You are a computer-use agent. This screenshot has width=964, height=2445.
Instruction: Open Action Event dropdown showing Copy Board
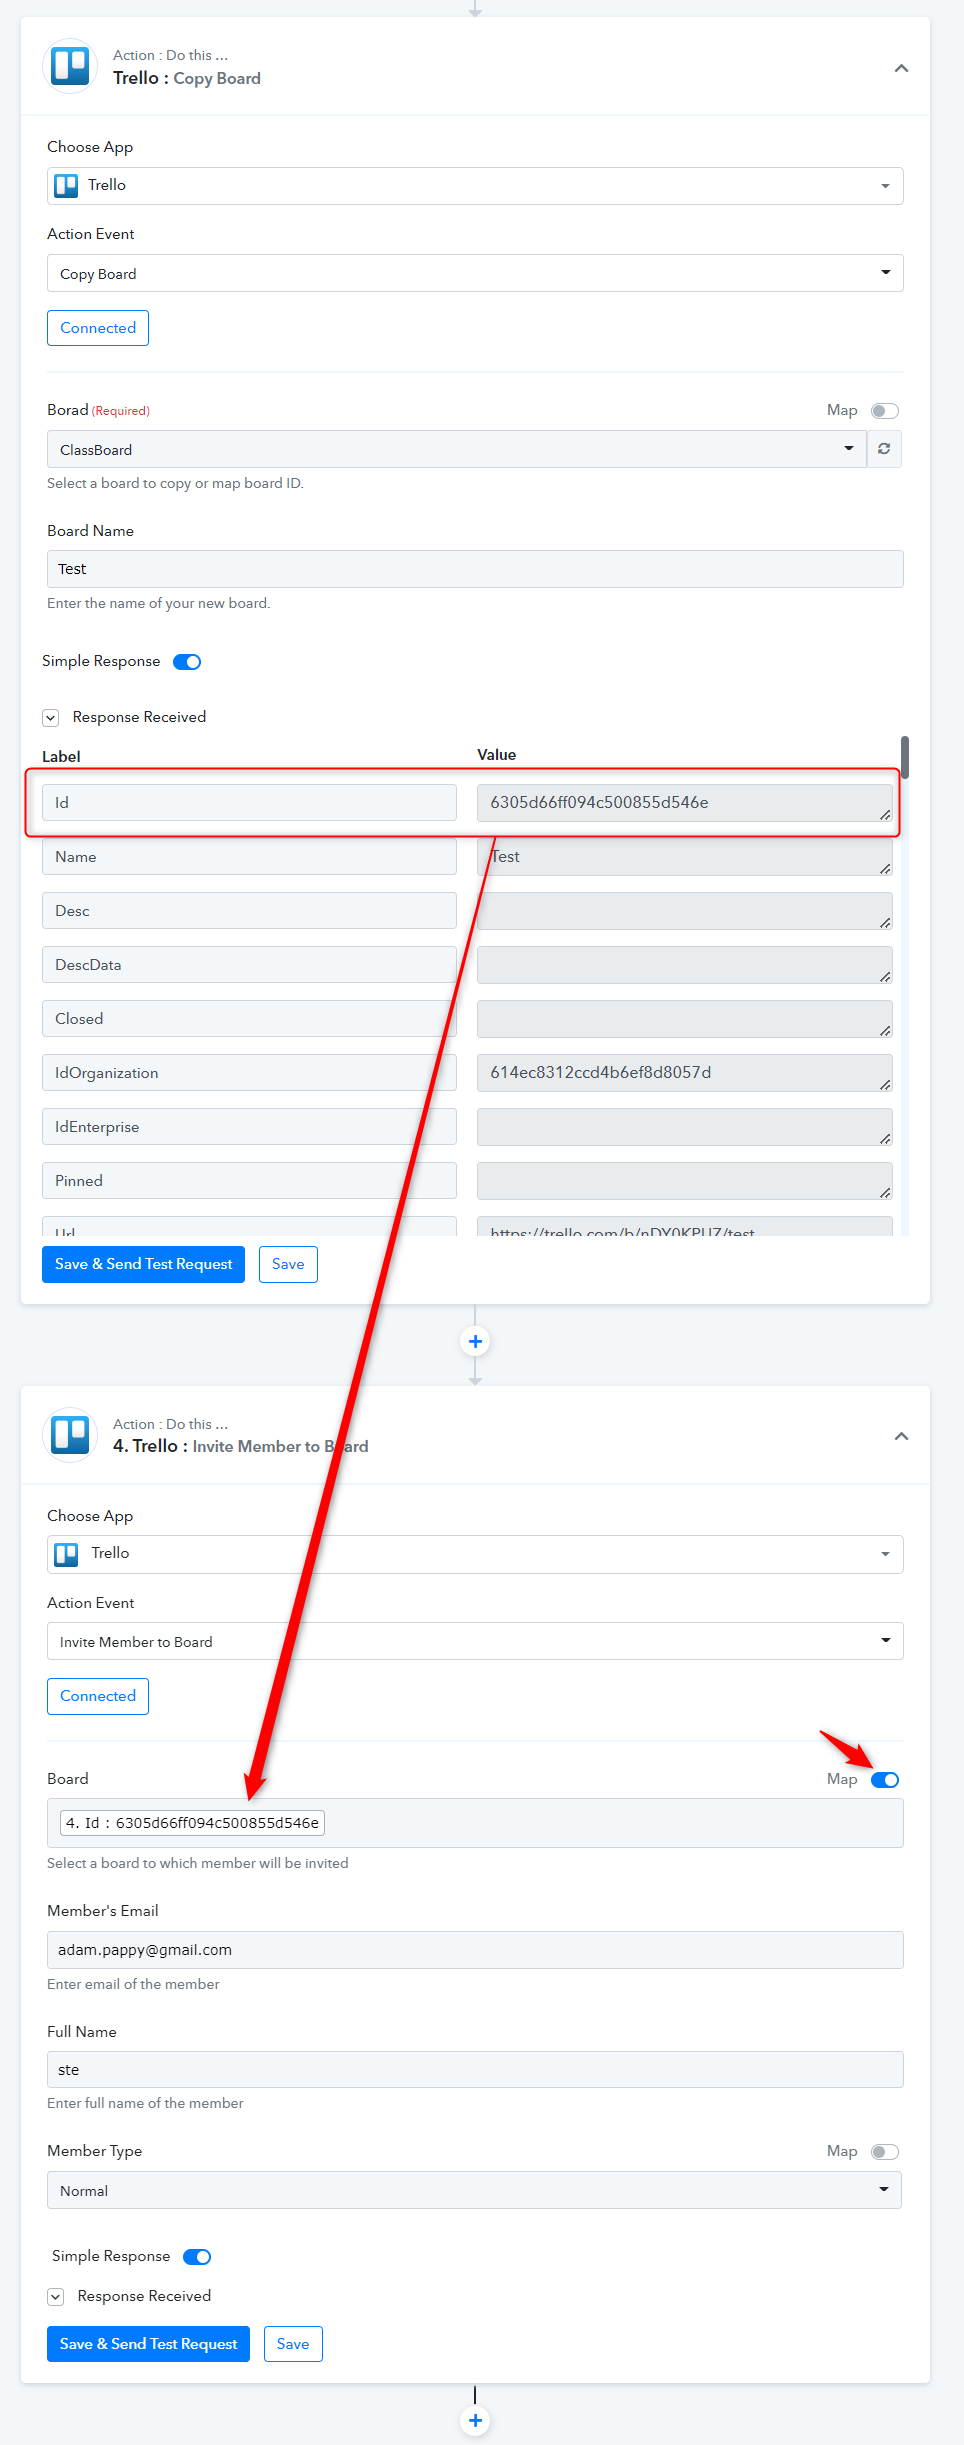click(x=475, y=273)
